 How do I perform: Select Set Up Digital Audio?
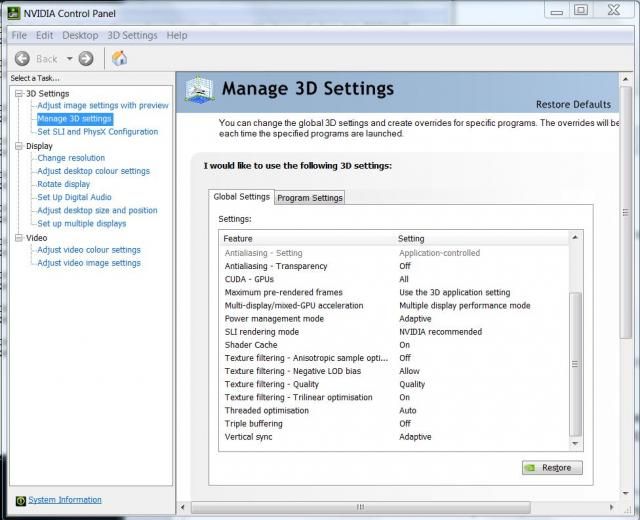(x=74, y=197)
